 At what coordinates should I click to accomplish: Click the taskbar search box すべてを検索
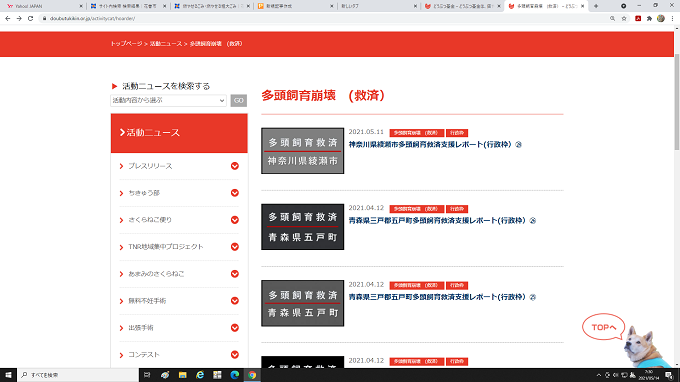click(x=78, y=375)
